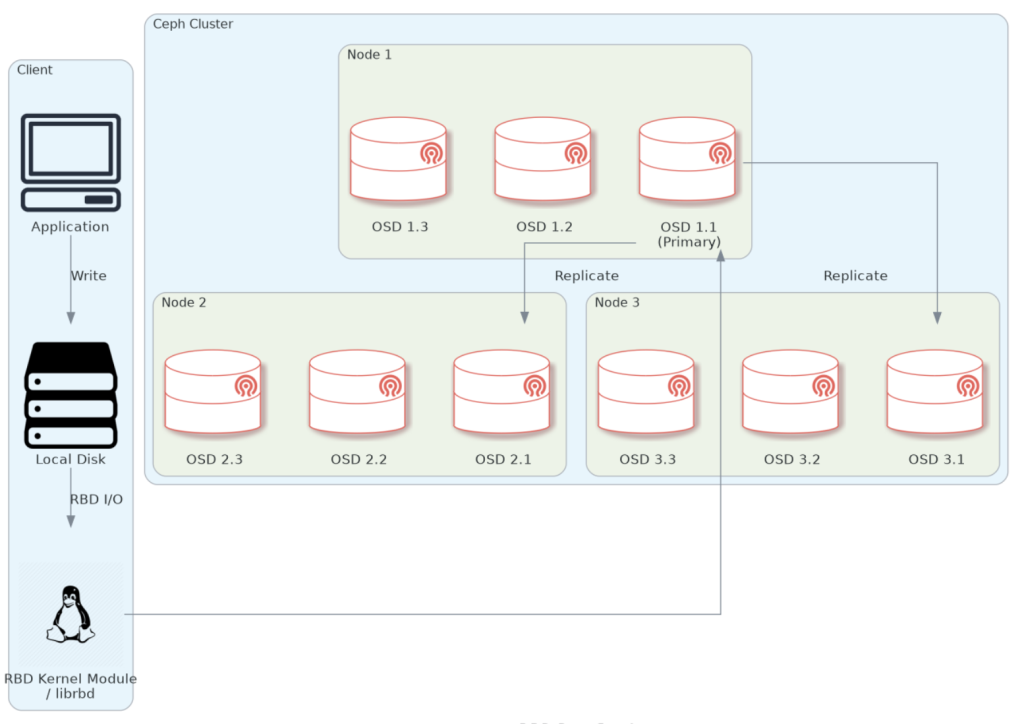The height and width of the screenshot is (724, 1024).
Task: Toggle the OSD 2.2 disk on Node 2
Action: pyautogui.click(x=357, y=392)
